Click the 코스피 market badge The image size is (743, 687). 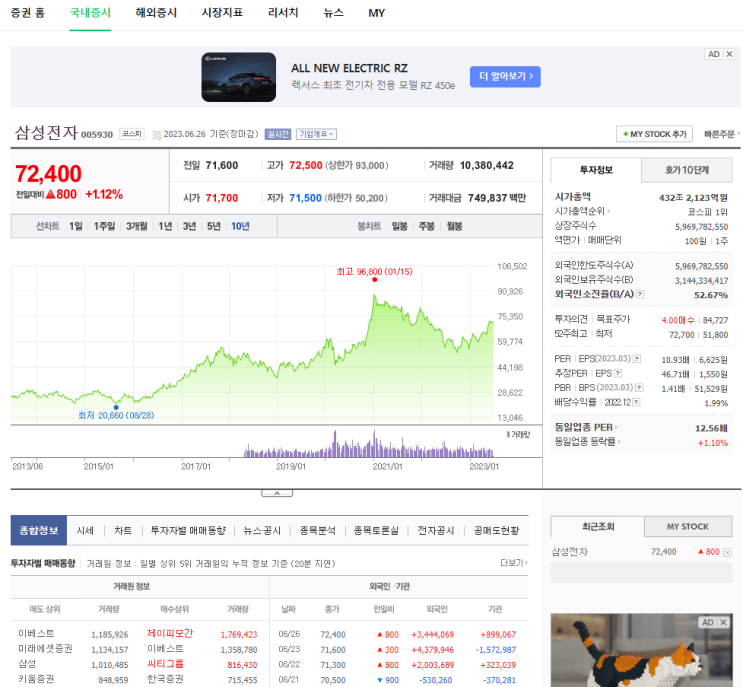coord(132,134)
